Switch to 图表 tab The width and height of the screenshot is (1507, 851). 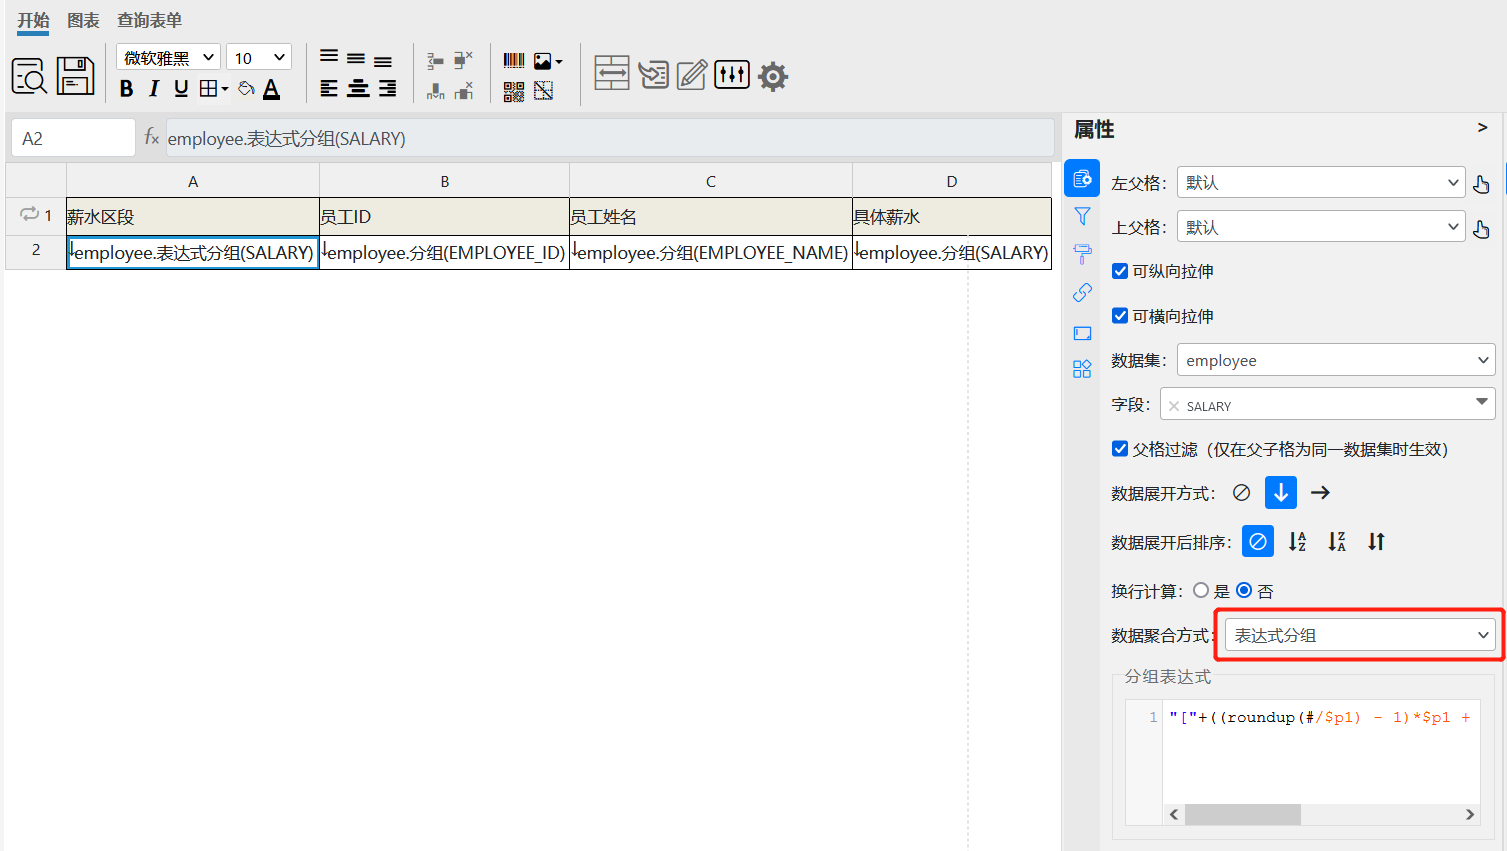(x=83, y=20)
